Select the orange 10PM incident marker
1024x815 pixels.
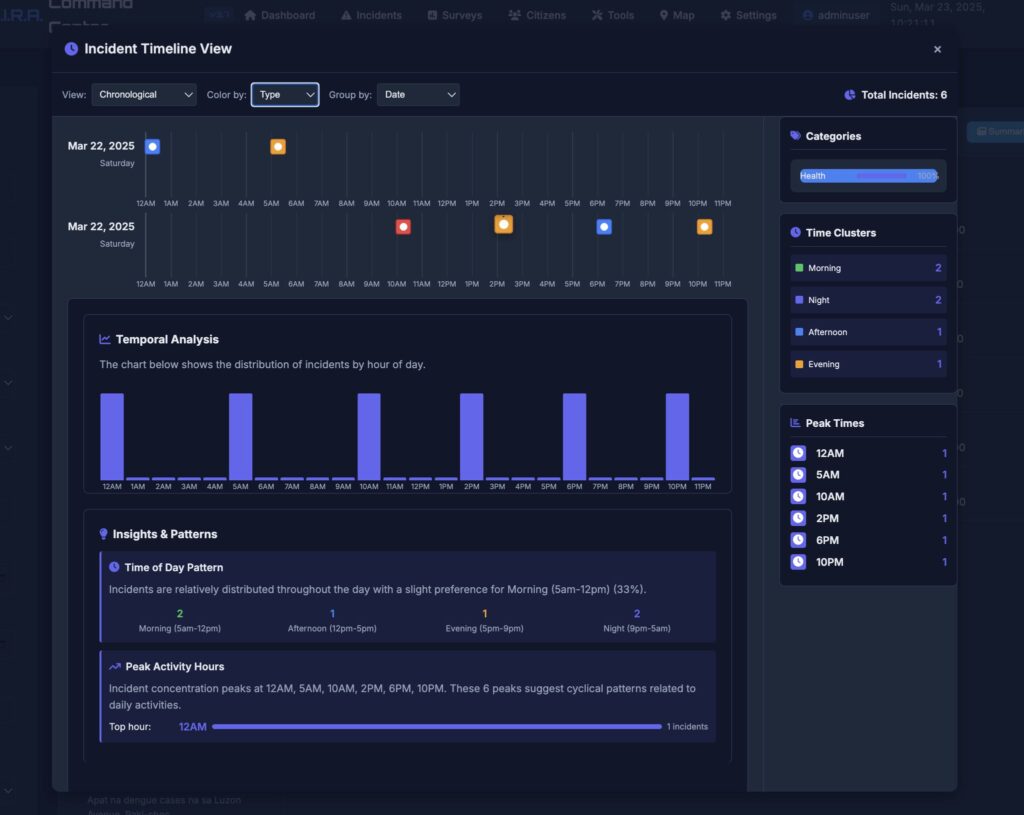pyautogui.click(x=704, y=227)
